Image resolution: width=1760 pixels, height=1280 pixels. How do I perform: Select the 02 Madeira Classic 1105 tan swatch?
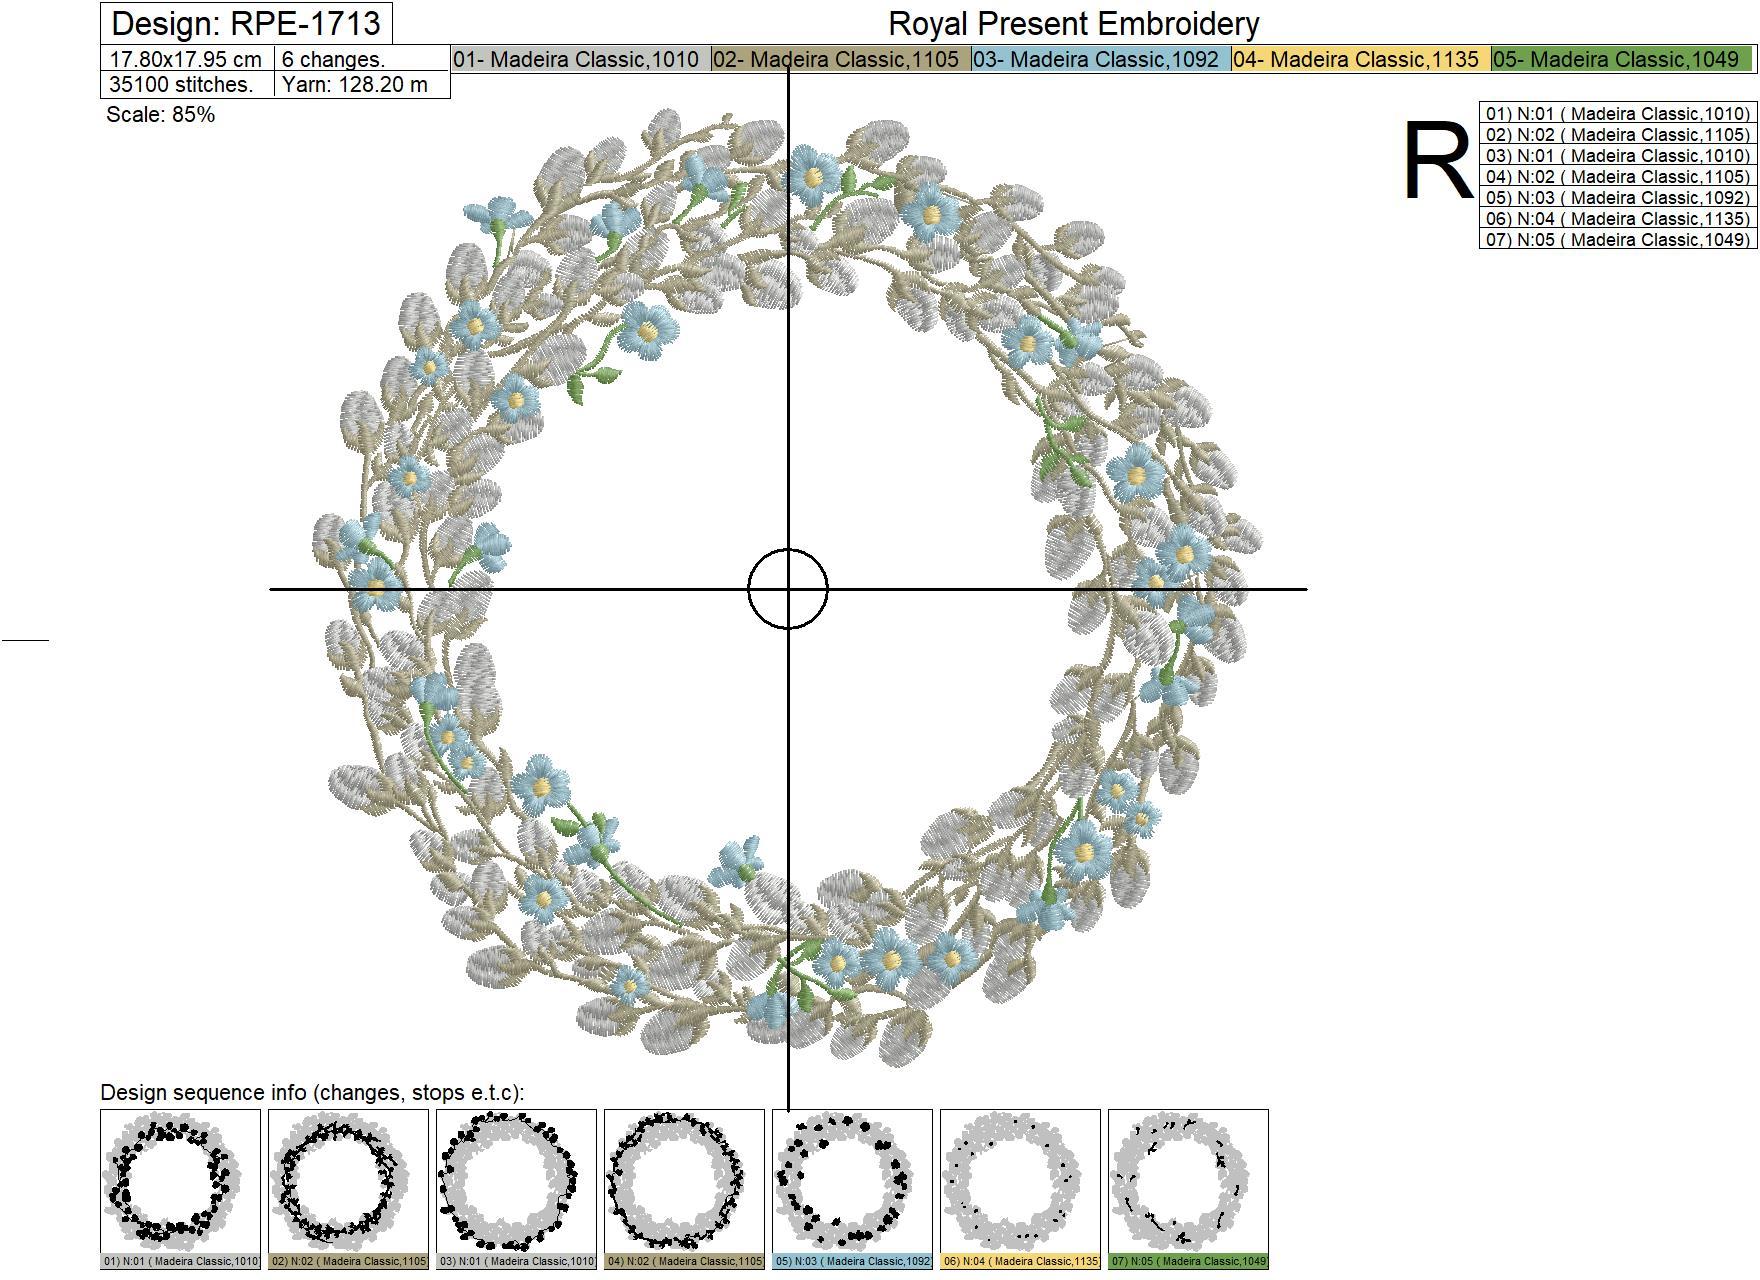pos(840,60)
